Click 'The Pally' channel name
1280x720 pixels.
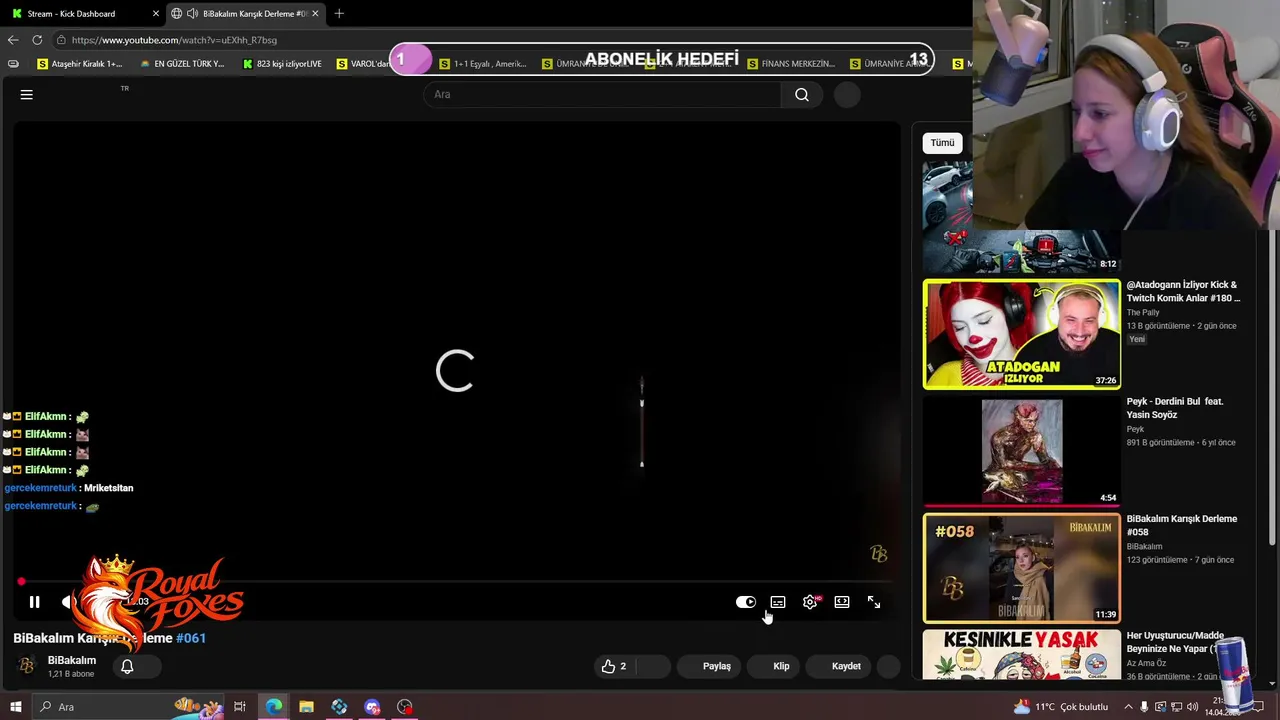tap(1143, 313)
